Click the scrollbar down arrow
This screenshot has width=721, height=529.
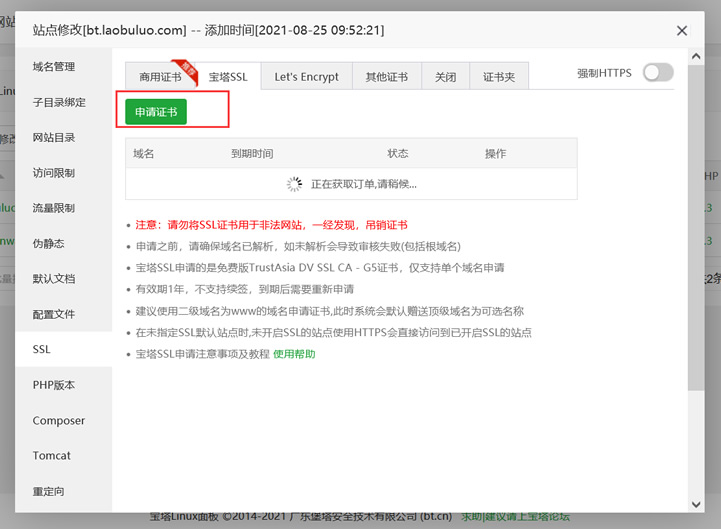(x=696, y=504)
